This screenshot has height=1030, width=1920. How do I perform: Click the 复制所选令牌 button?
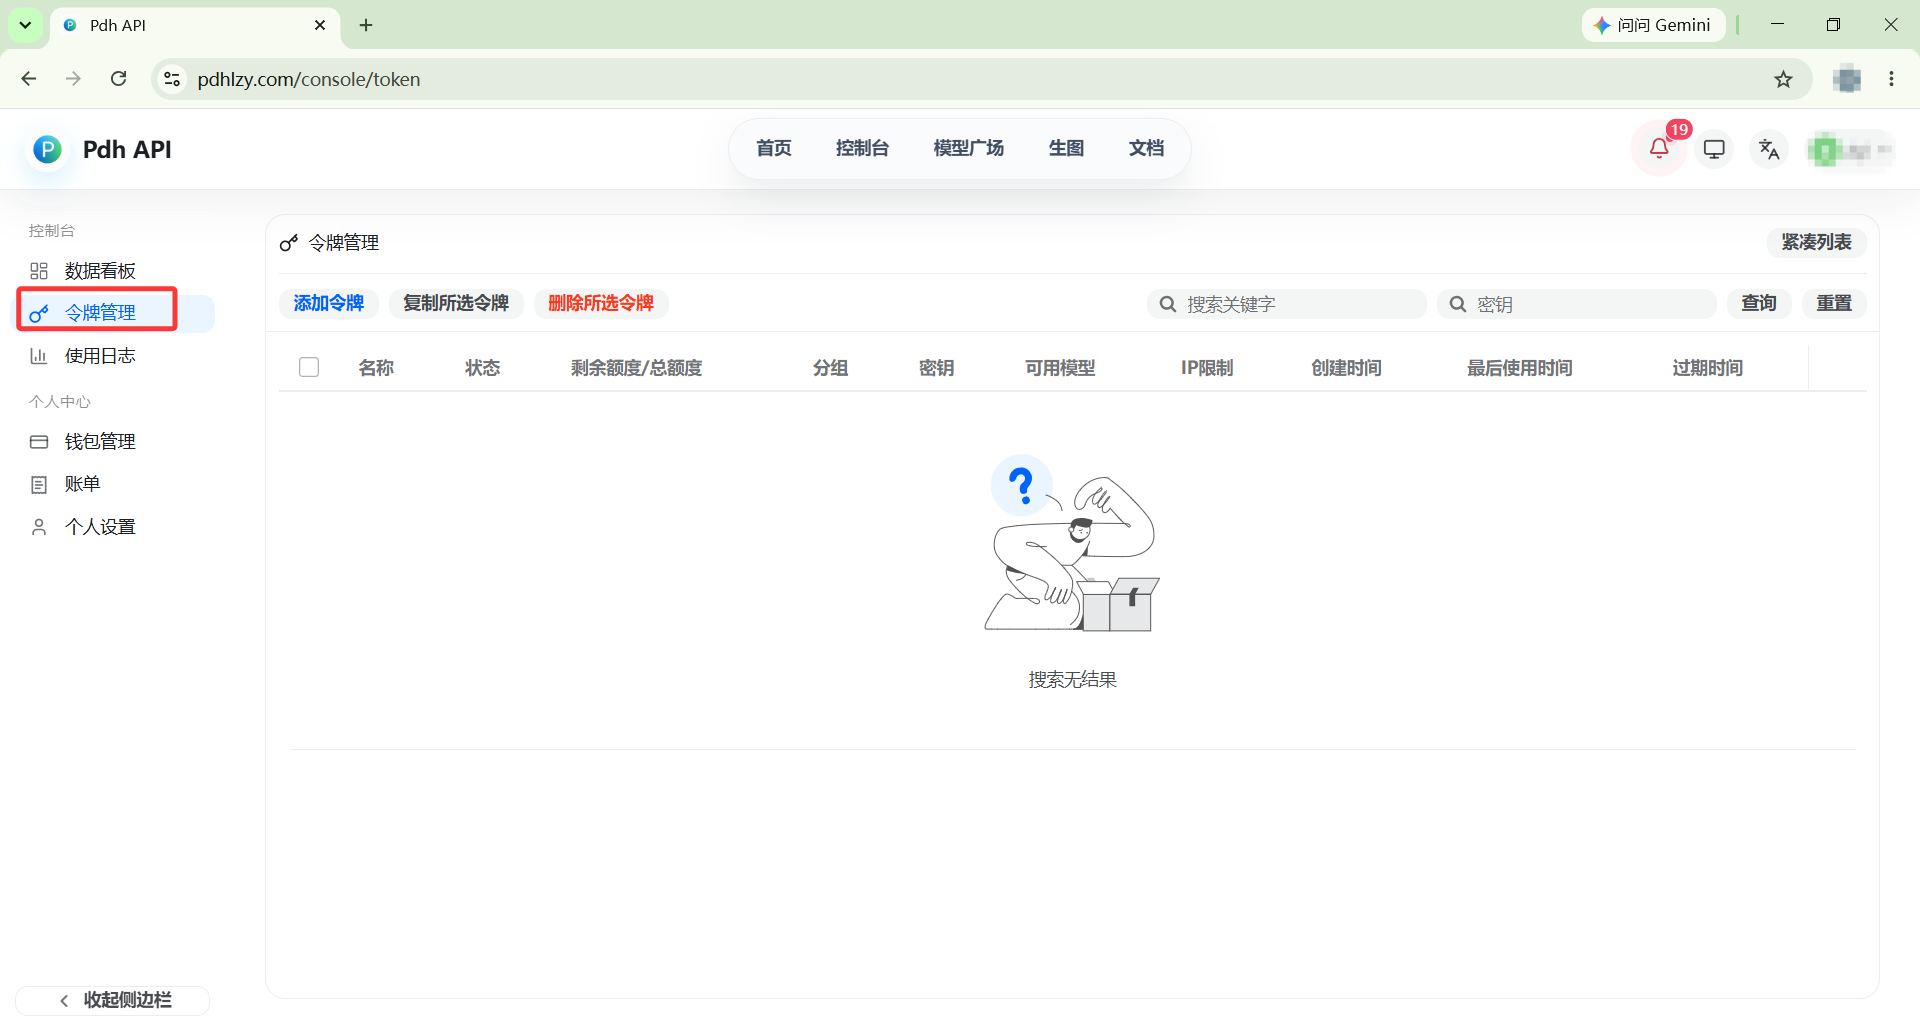(x=456, y=303)
